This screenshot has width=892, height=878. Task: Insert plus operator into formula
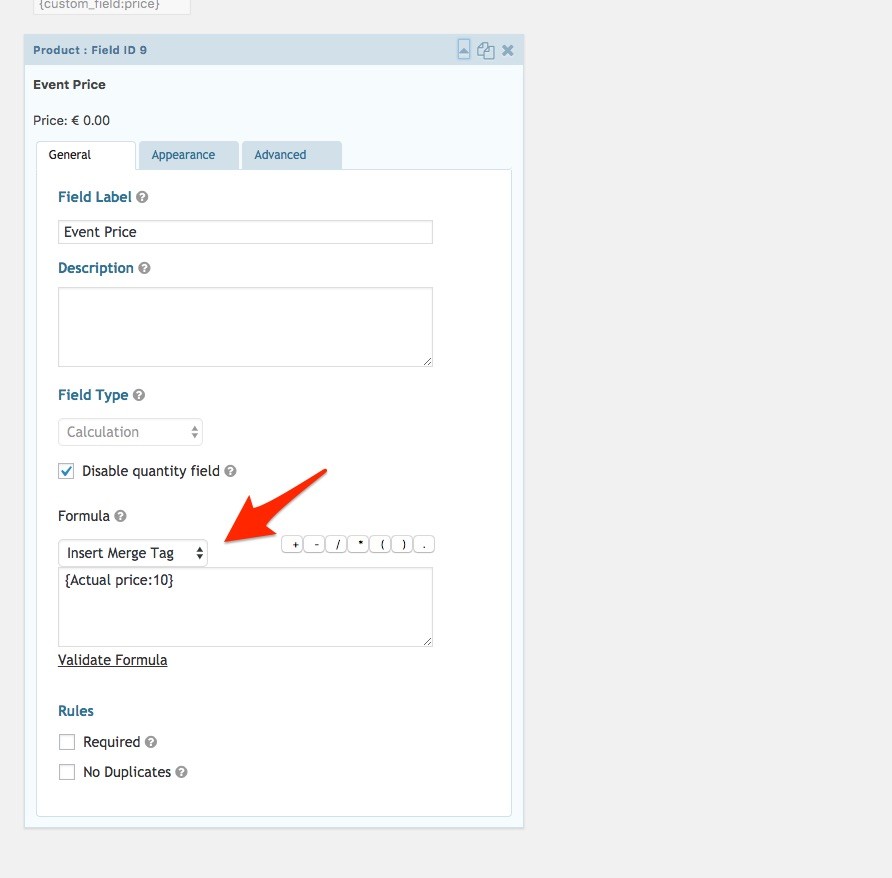click(x=293, y=545)
